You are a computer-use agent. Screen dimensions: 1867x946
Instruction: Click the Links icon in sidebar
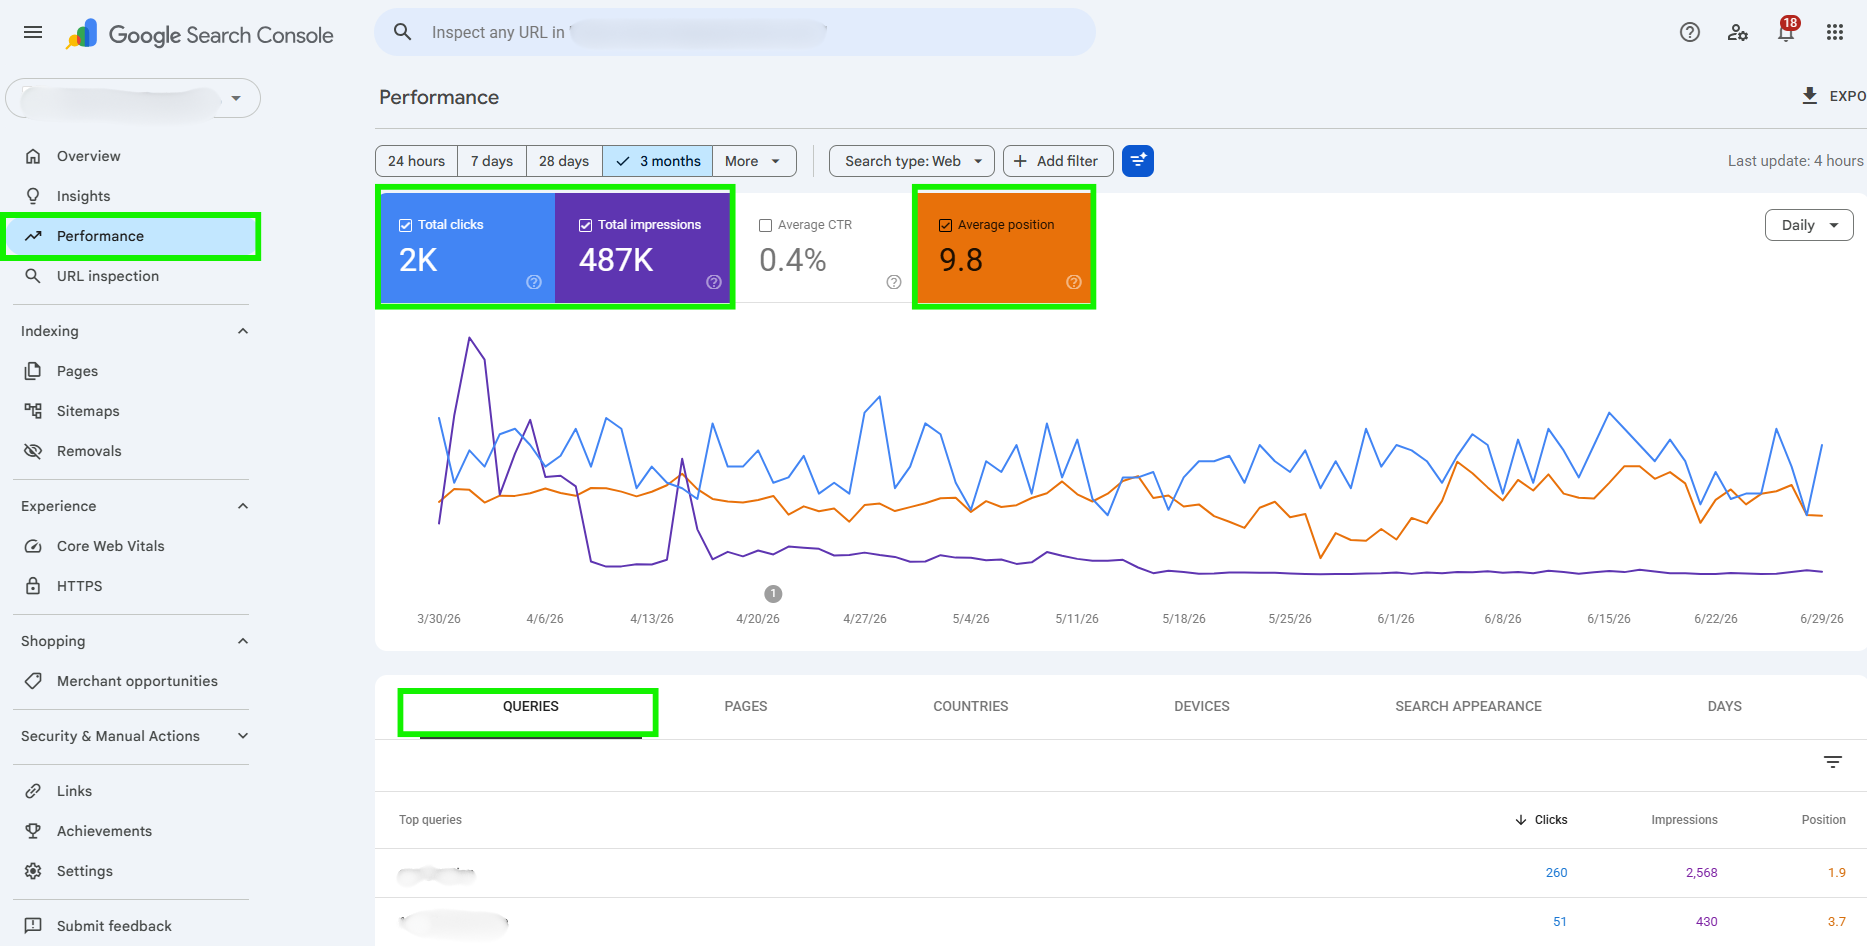tap(33, 791)
